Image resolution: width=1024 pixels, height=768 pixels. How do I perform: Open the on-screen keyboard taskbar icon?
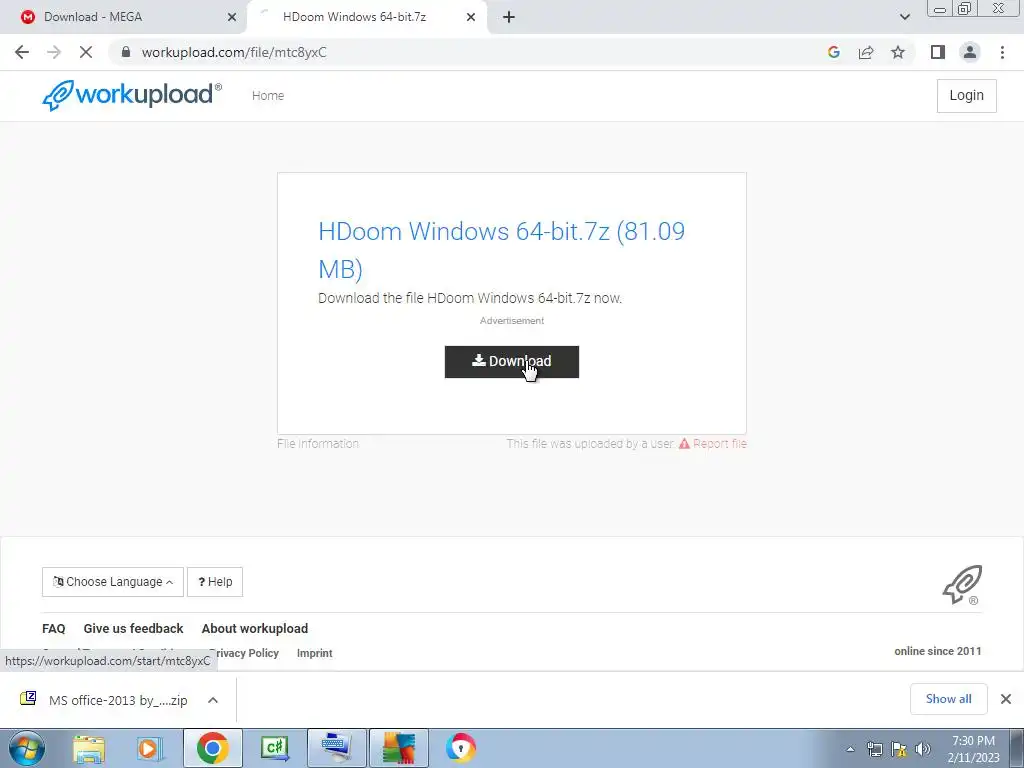click(x=336, y=748)
